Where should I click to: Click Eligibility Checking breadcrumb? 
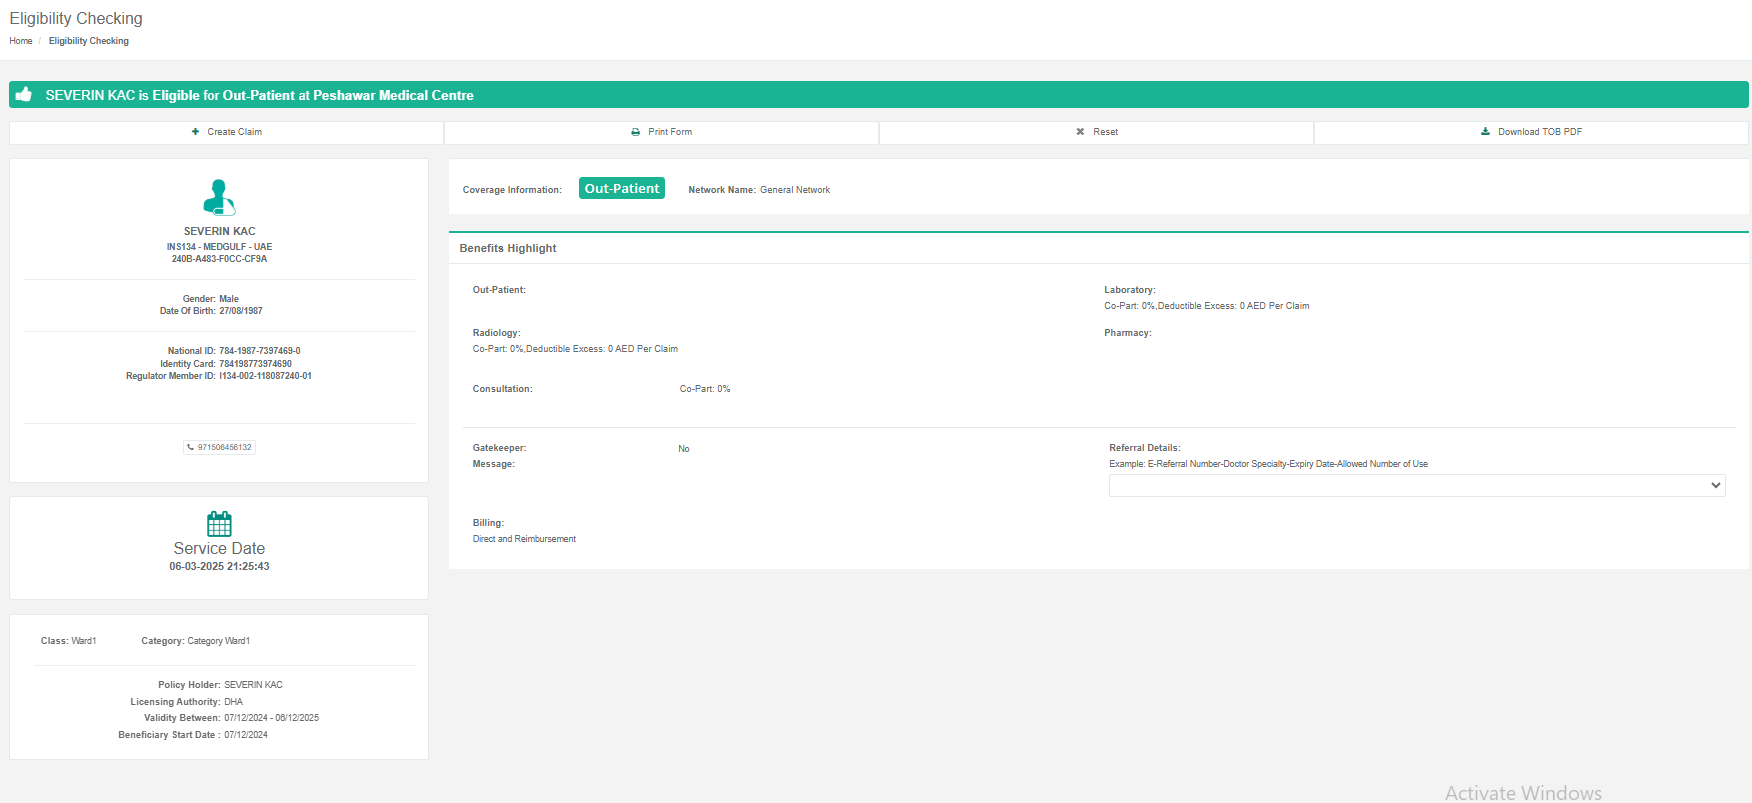(x=89, y=41)
